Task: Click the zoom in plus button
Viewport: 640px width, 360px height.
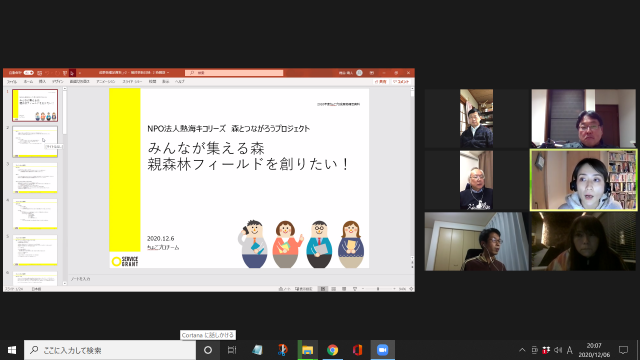Action: pos(394,289)
